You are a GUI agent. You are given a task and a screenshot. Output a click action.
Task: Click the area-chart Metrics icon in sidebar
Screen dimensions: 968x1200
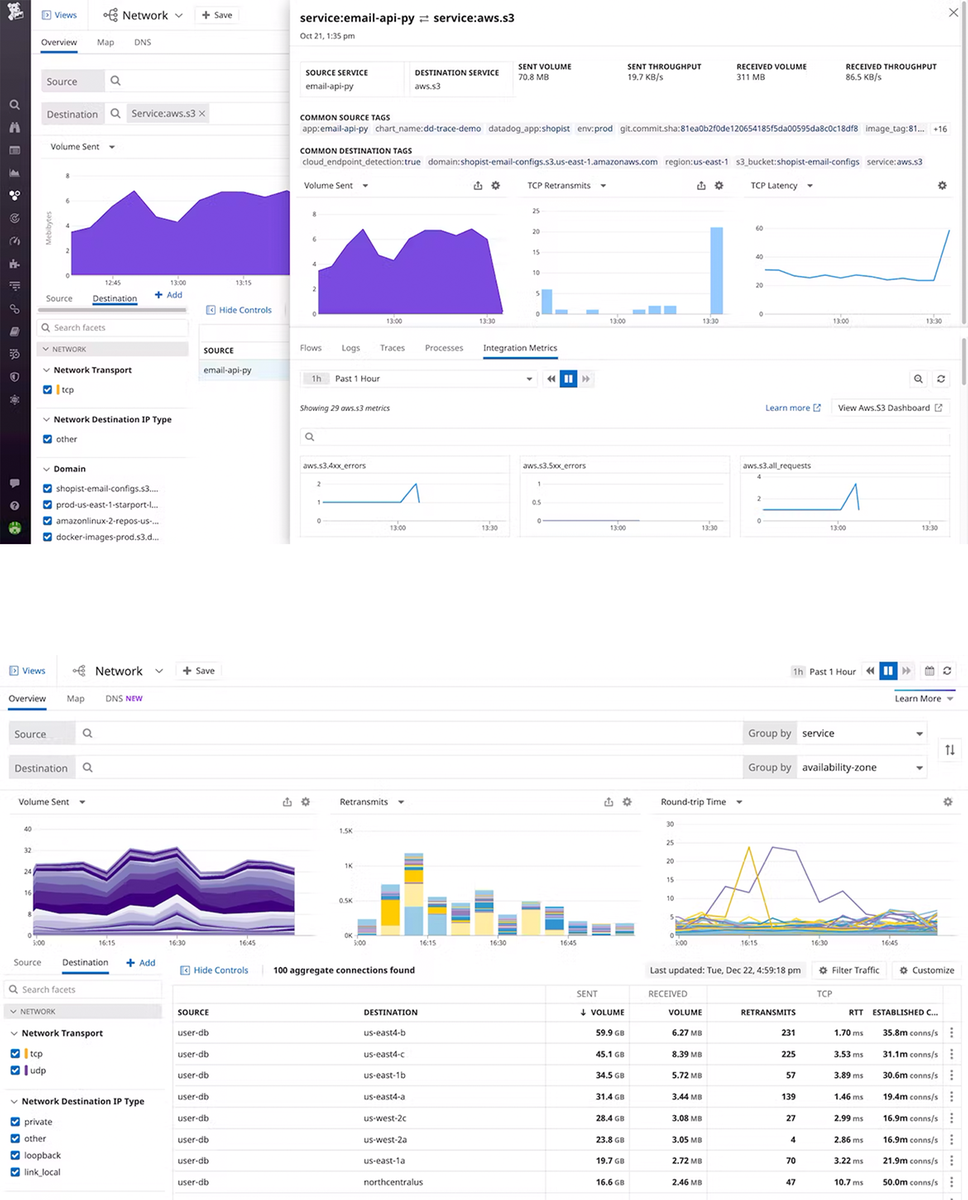14,173
